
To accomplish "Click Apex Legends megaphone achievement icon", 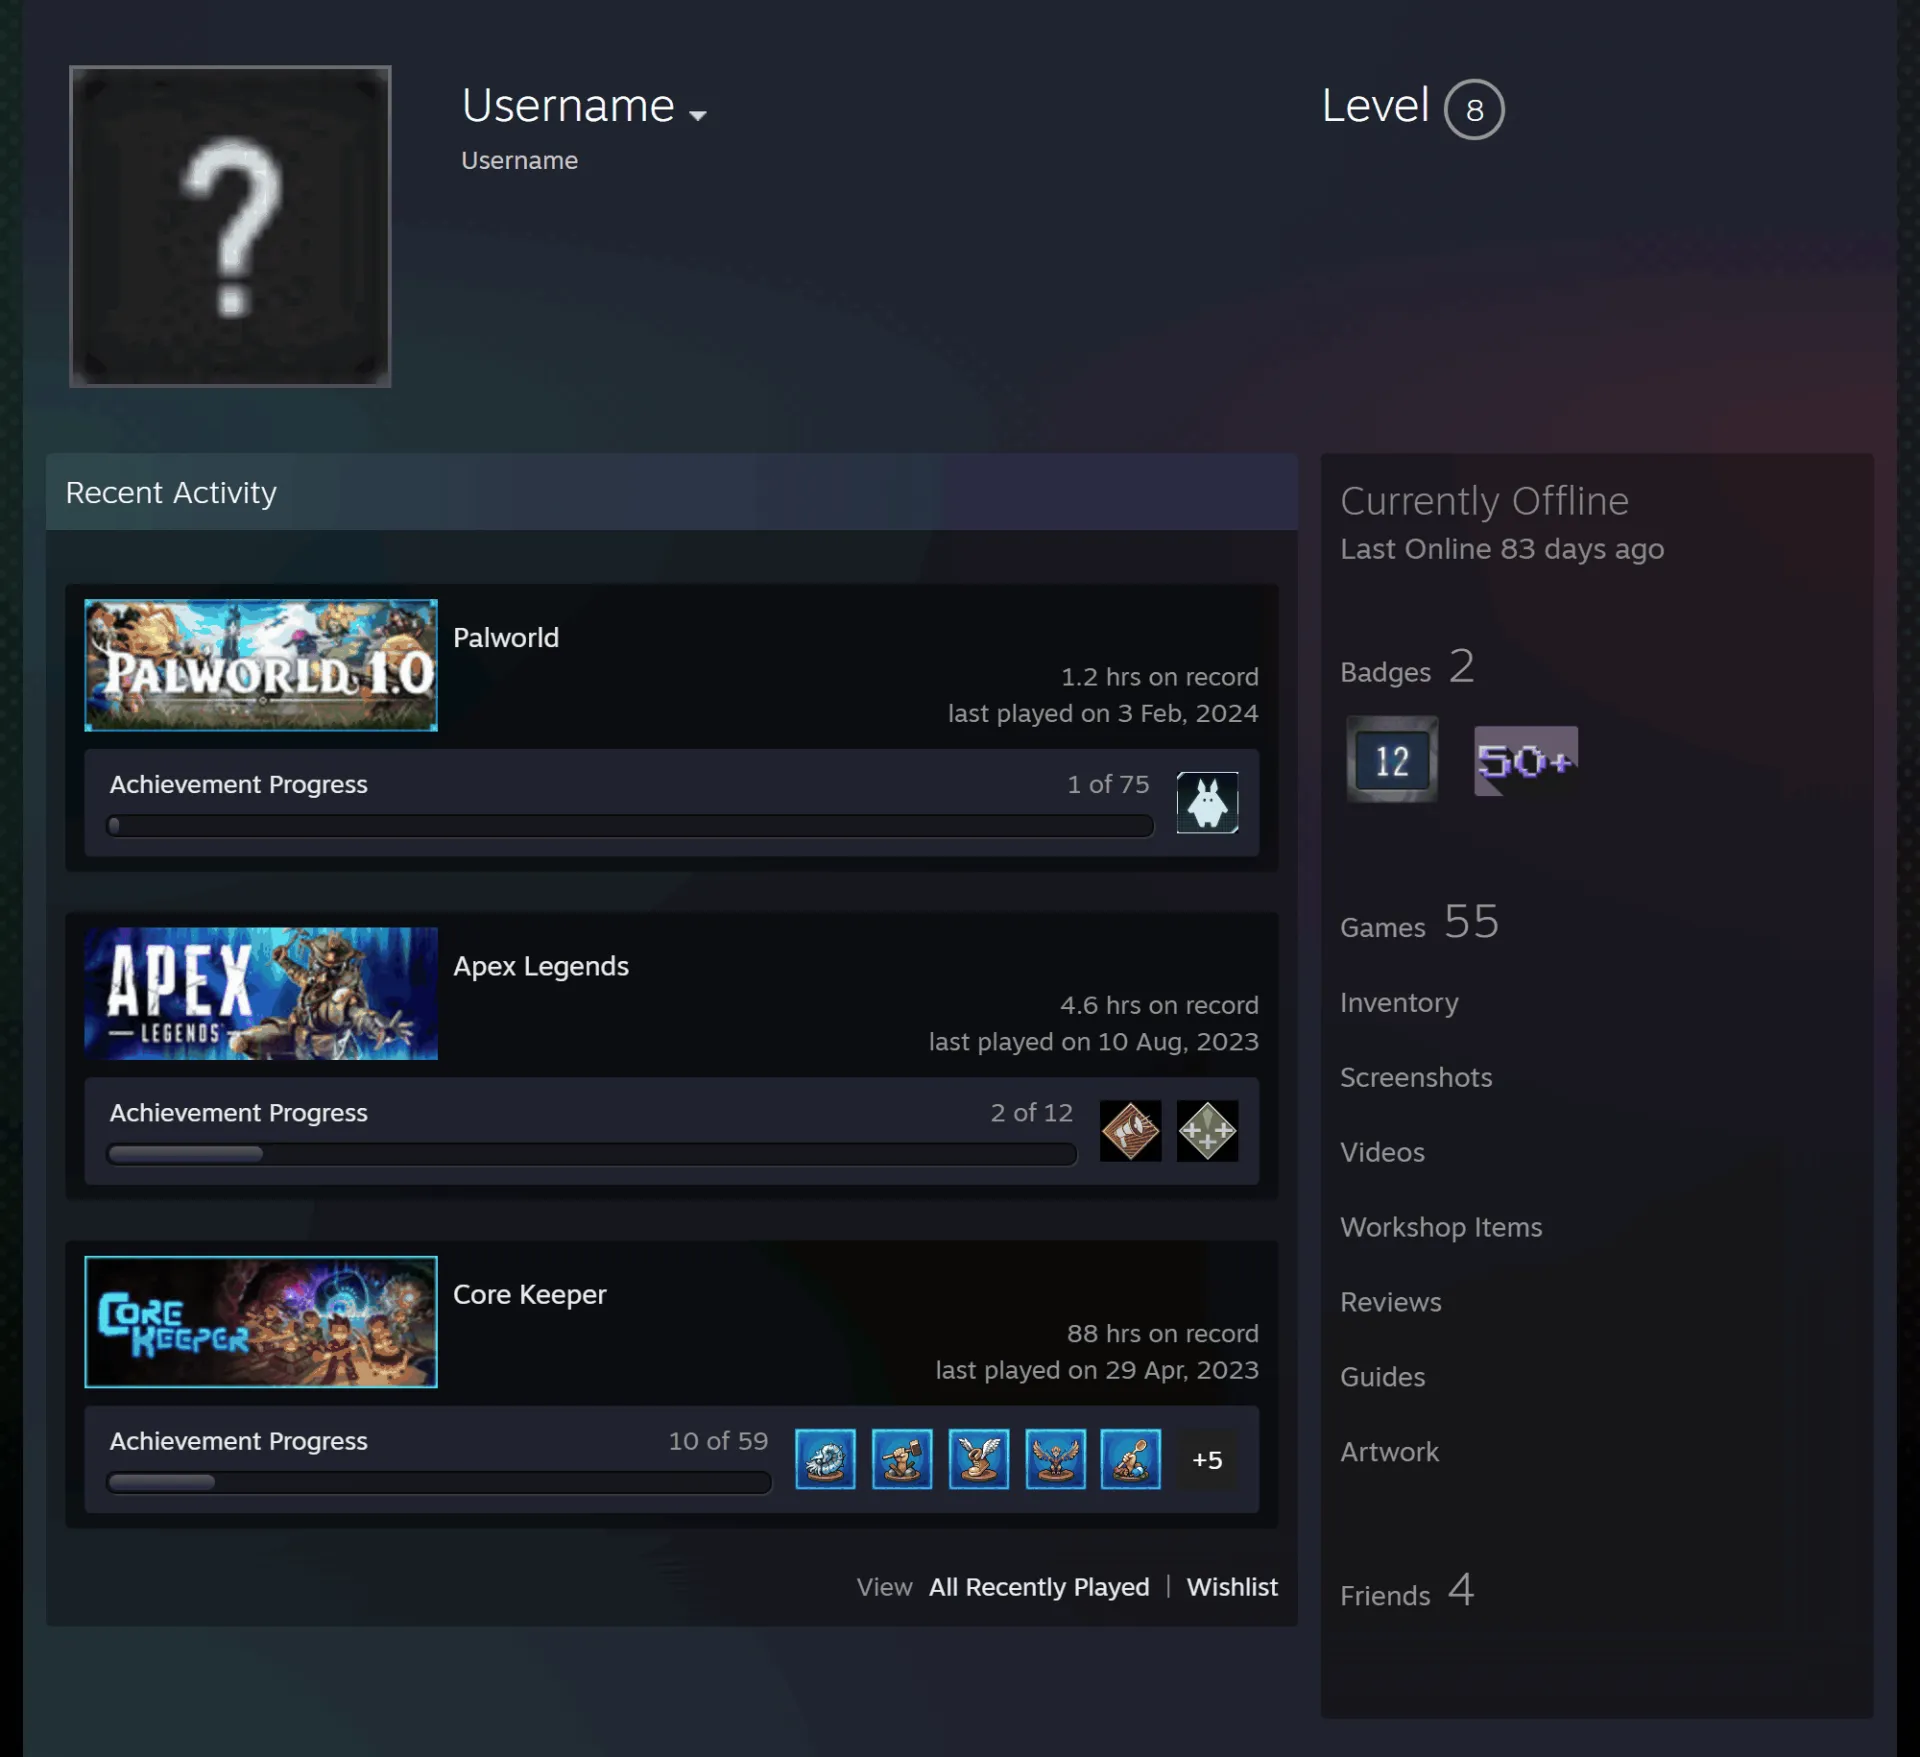I will (x=1130, y=1131).
